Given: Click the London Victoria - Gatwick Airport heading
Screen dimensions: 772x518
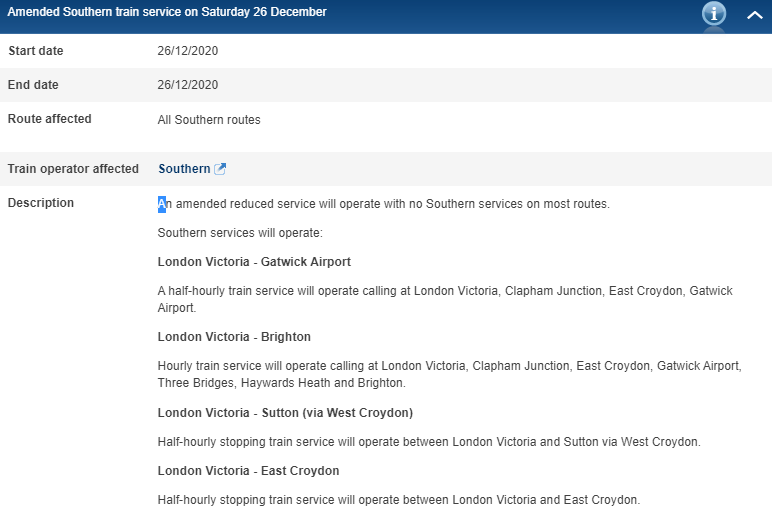Looking at the screenshot, I should click(254, 262).
